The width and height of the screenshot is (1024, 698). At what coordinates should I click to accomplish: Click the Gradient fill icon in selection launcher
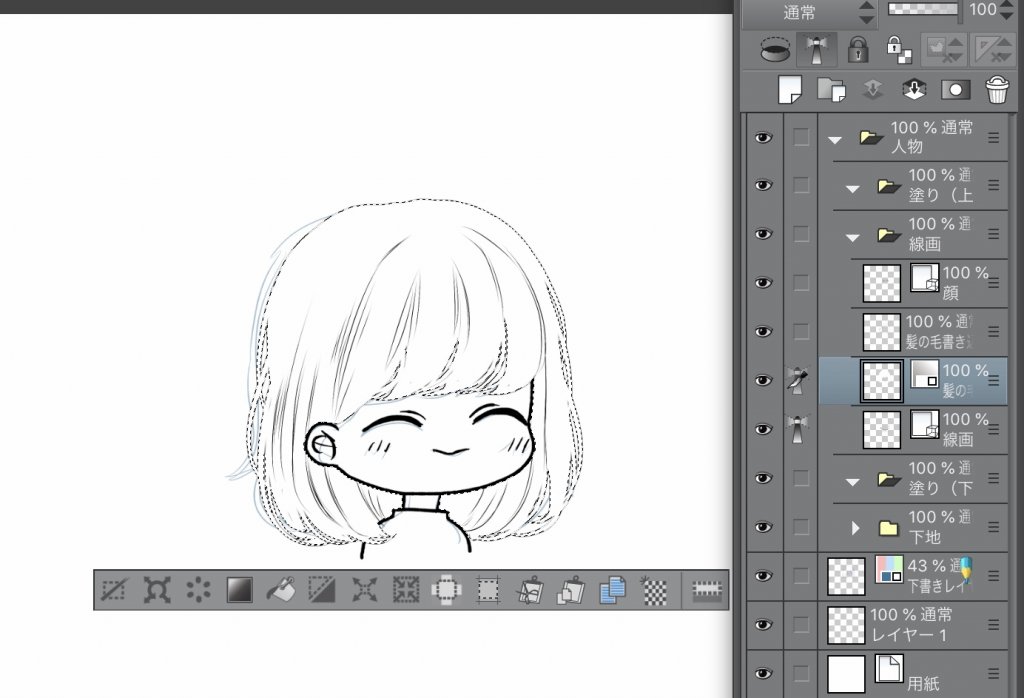[239, 591]
